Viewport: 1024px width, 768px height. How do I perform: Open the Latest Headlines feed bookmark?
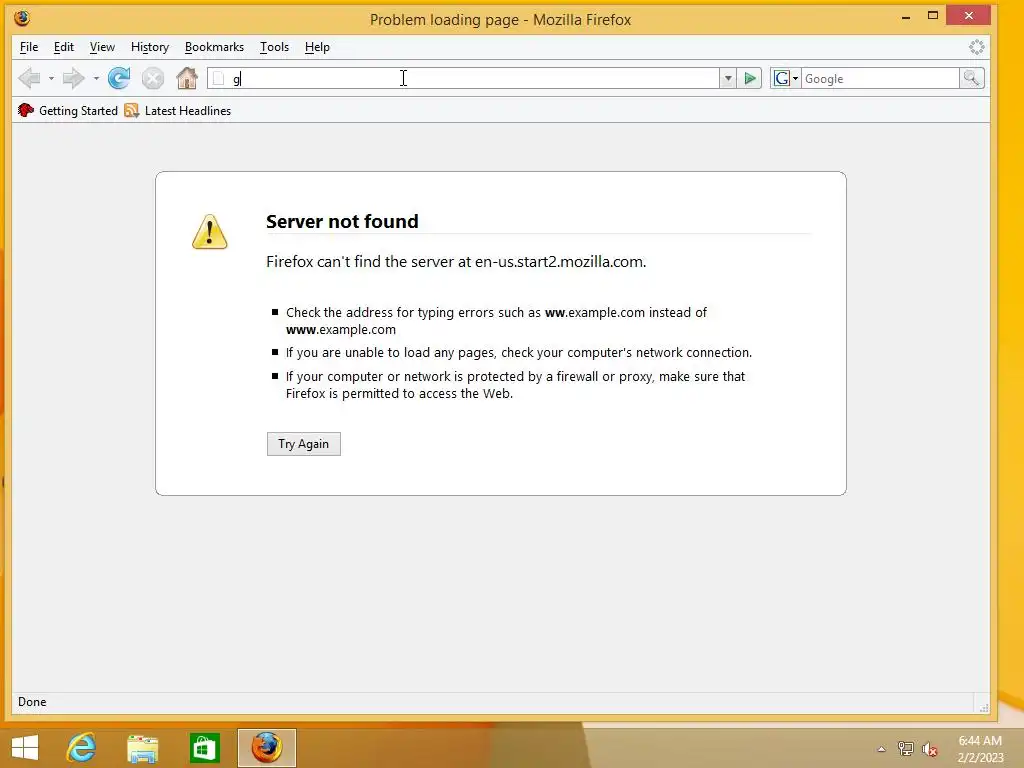tap(178, 110)
